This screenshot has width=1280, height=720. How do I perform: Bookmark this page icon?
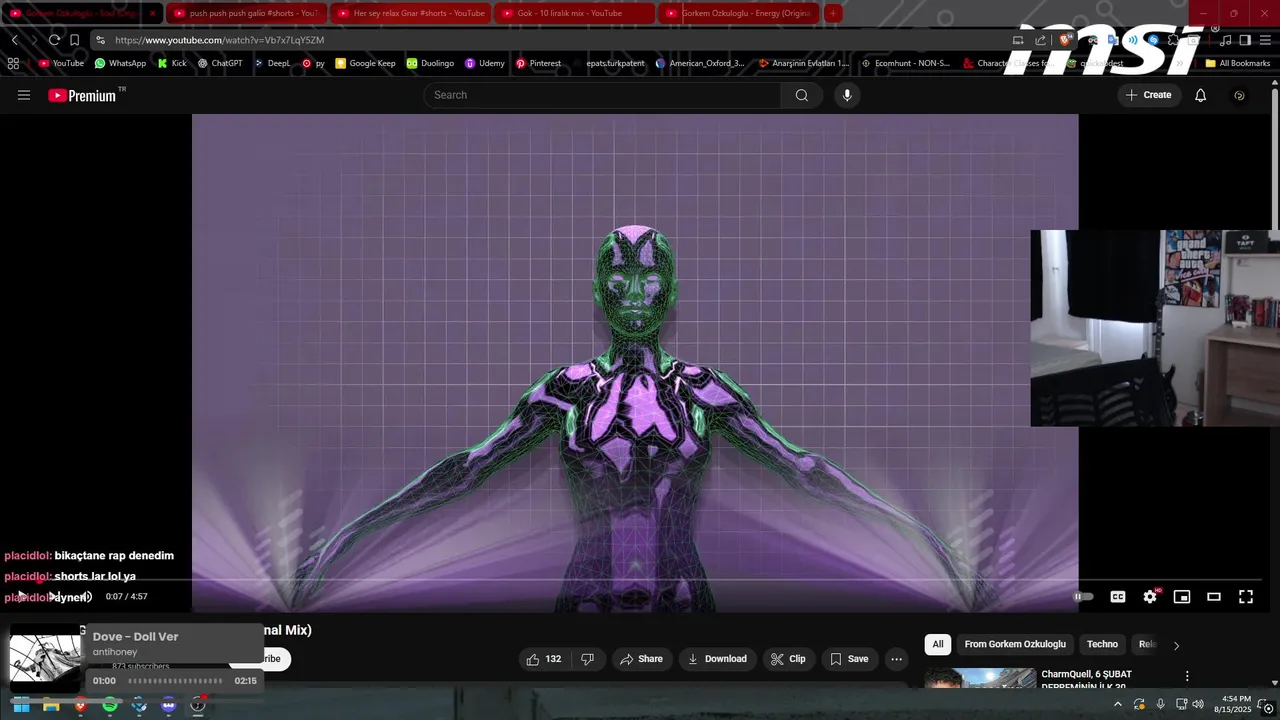(74, 40)
